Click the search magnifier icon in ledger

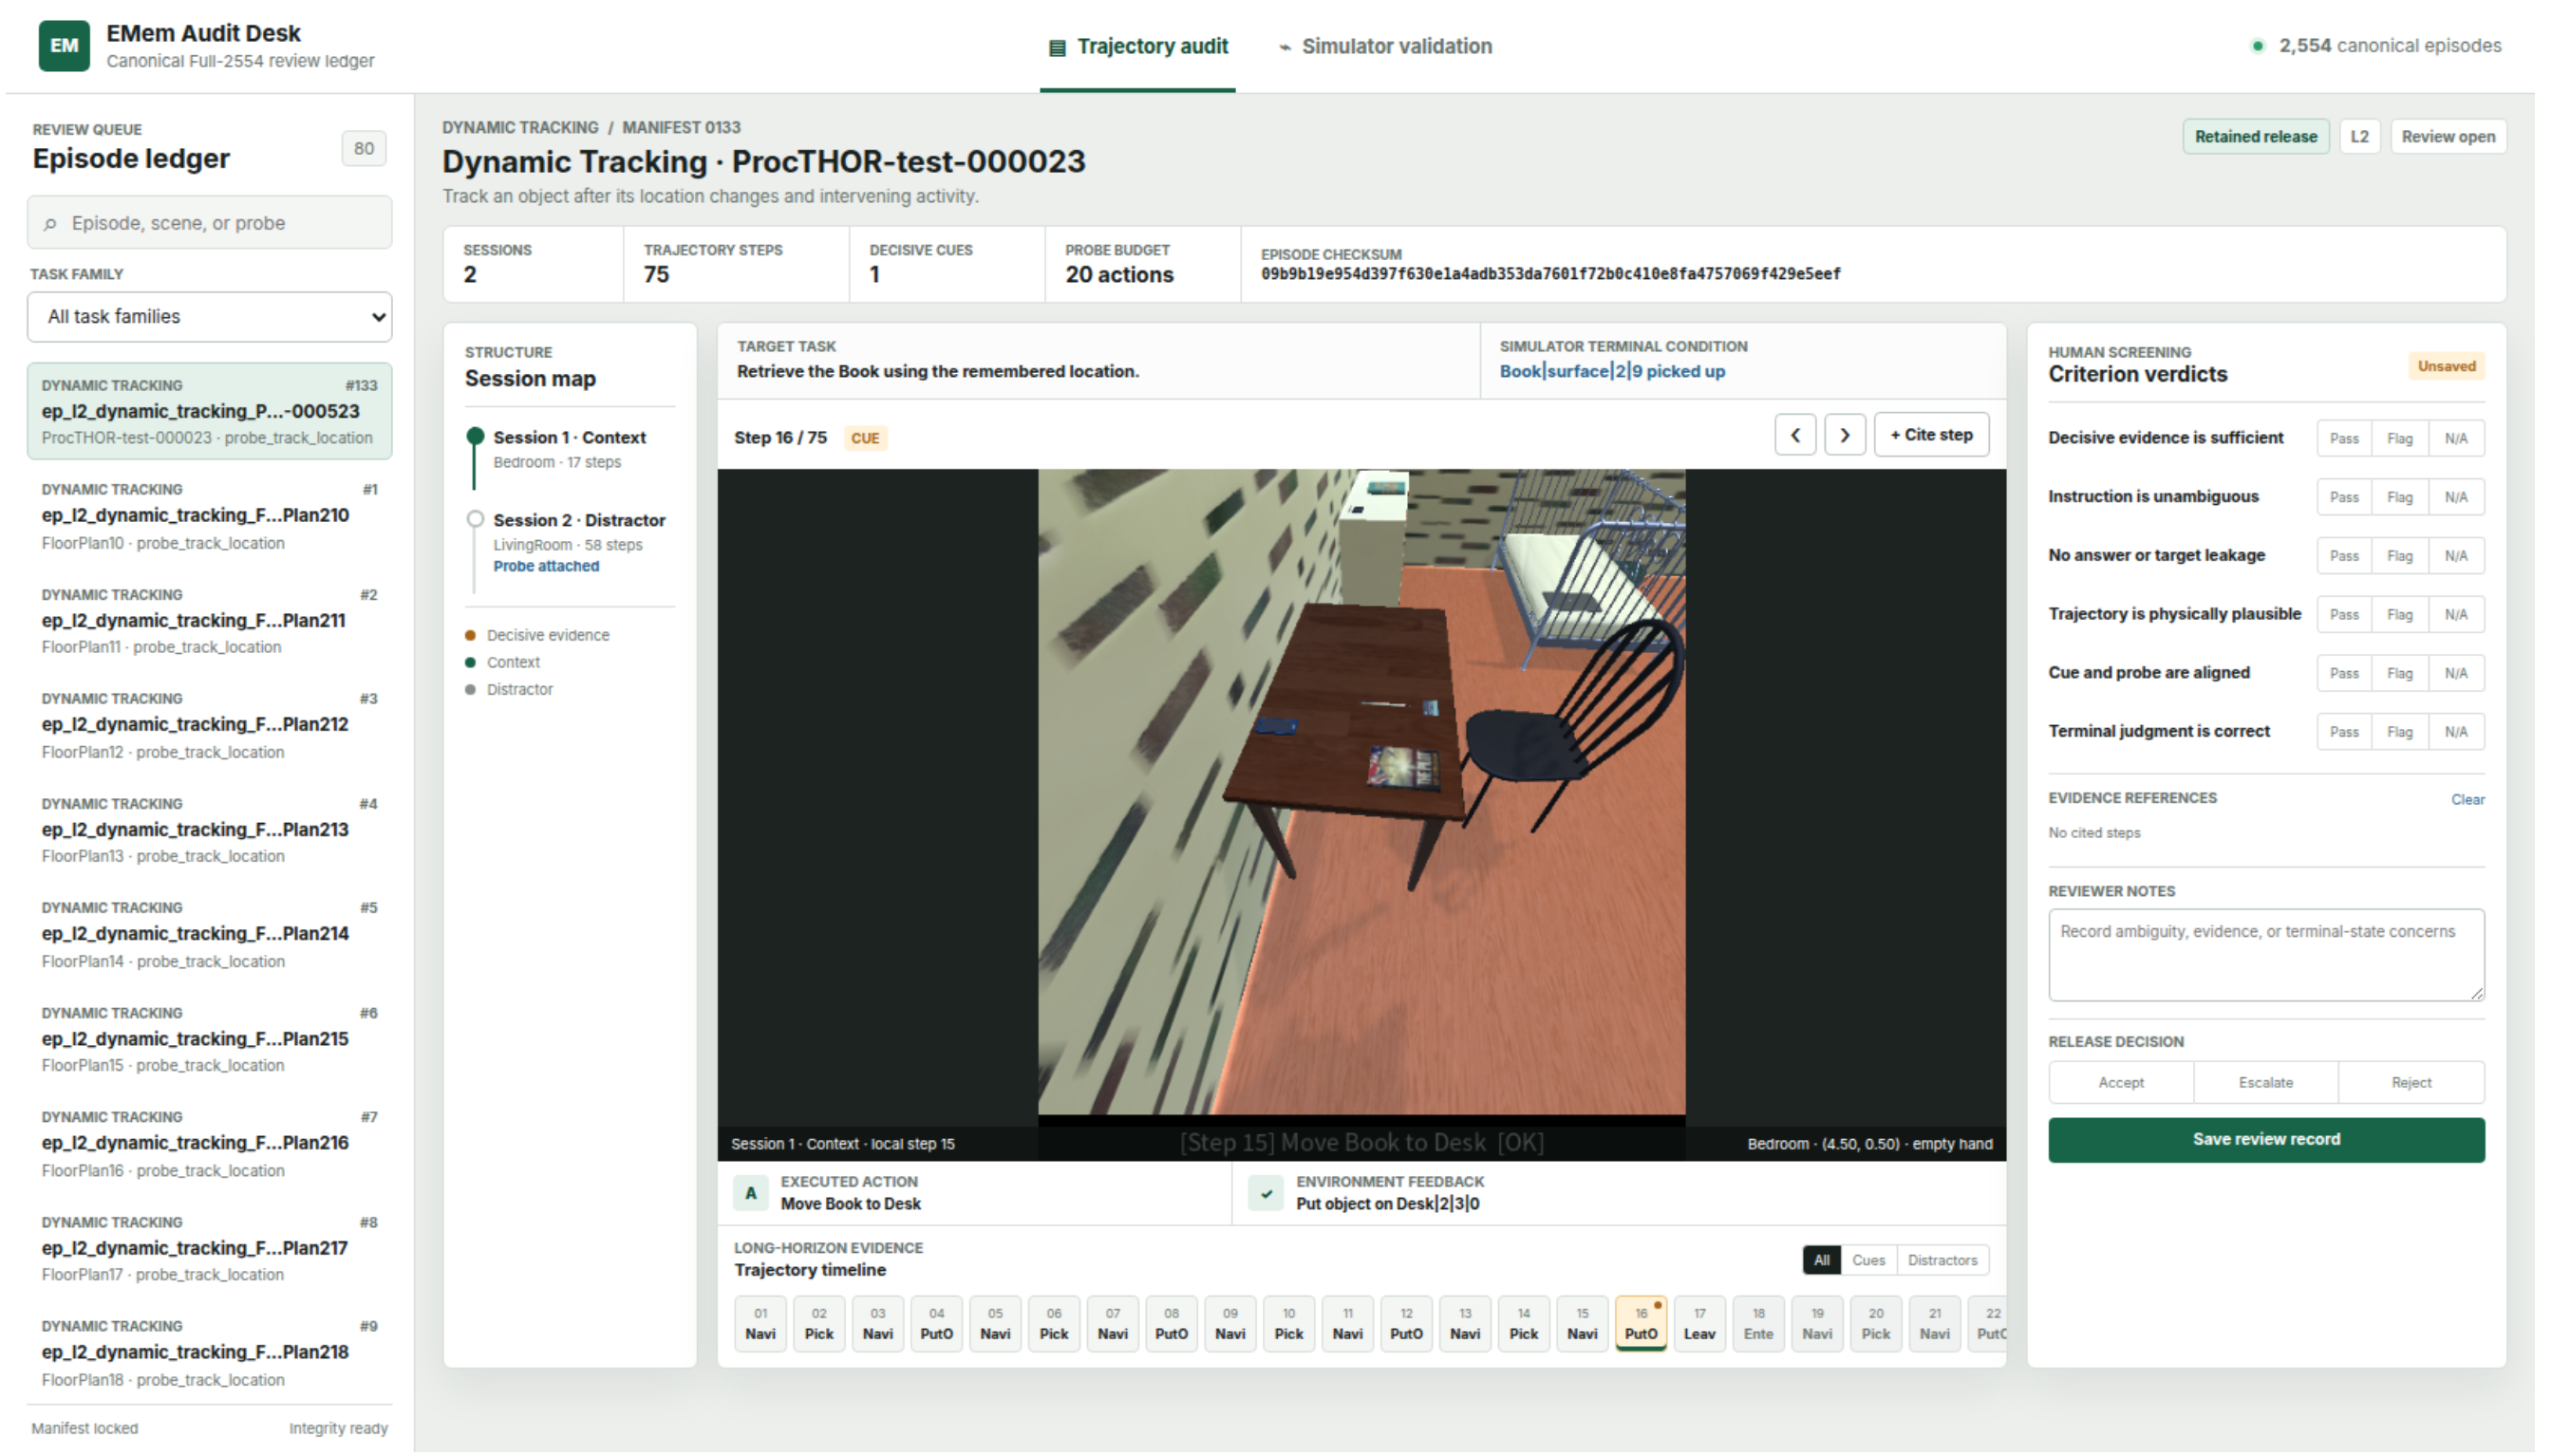(50, 224)
